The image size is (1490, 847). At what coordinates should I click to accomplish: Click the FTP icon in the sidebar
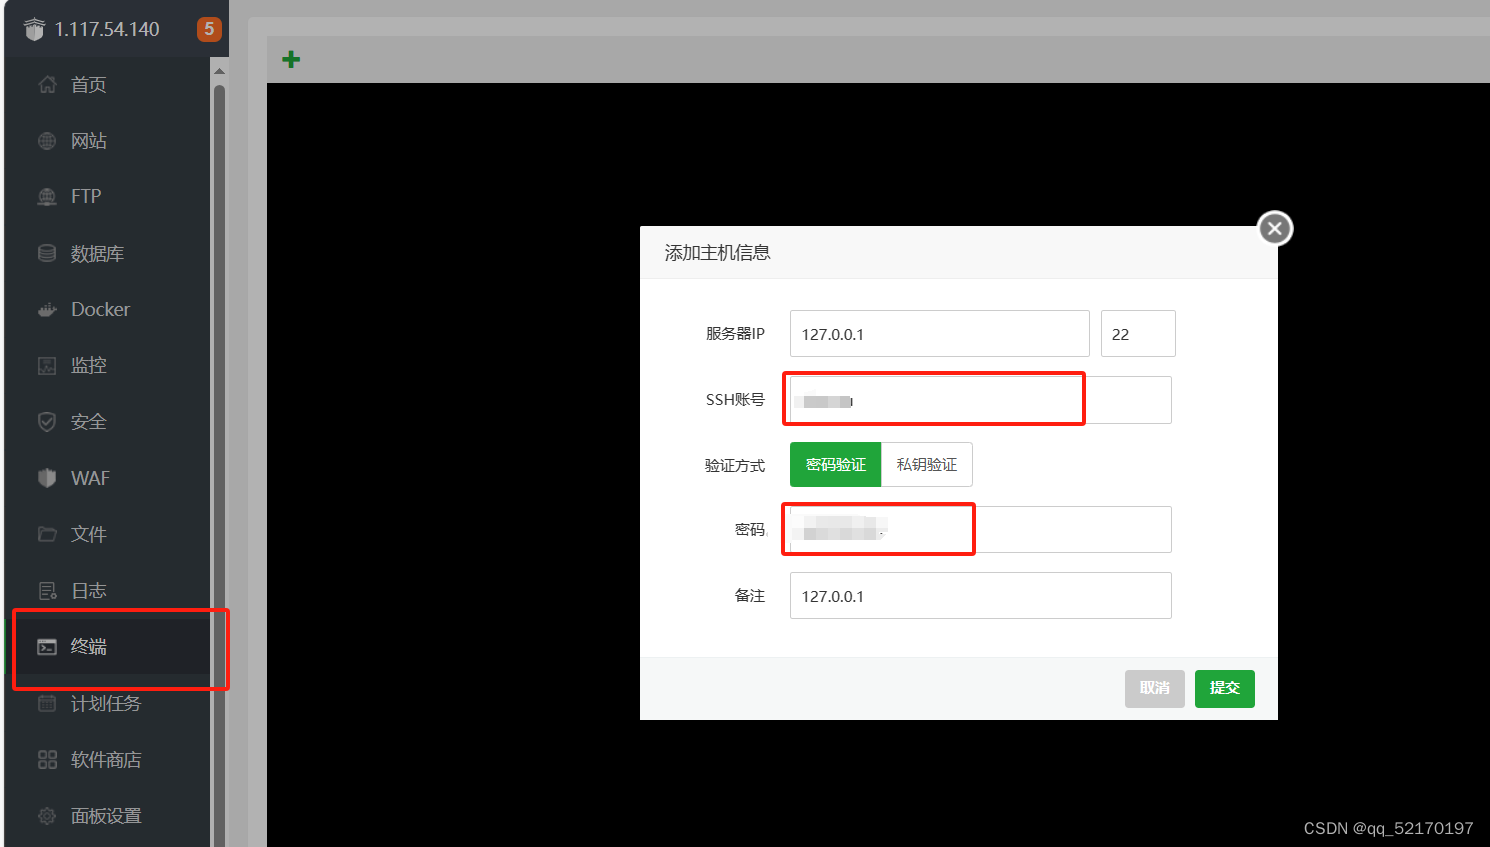click(x=47, y=197)
